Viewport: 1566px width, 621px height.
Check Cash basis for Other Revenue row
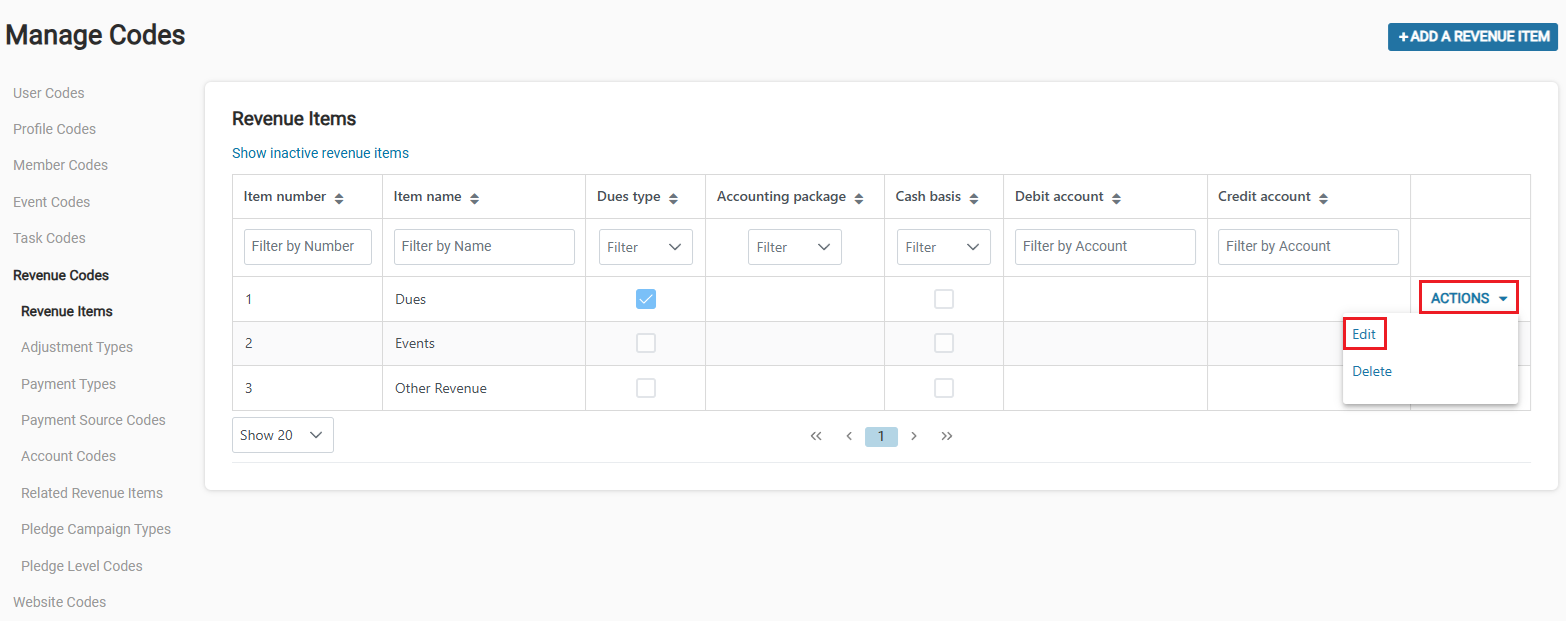(x=944, y=388)
